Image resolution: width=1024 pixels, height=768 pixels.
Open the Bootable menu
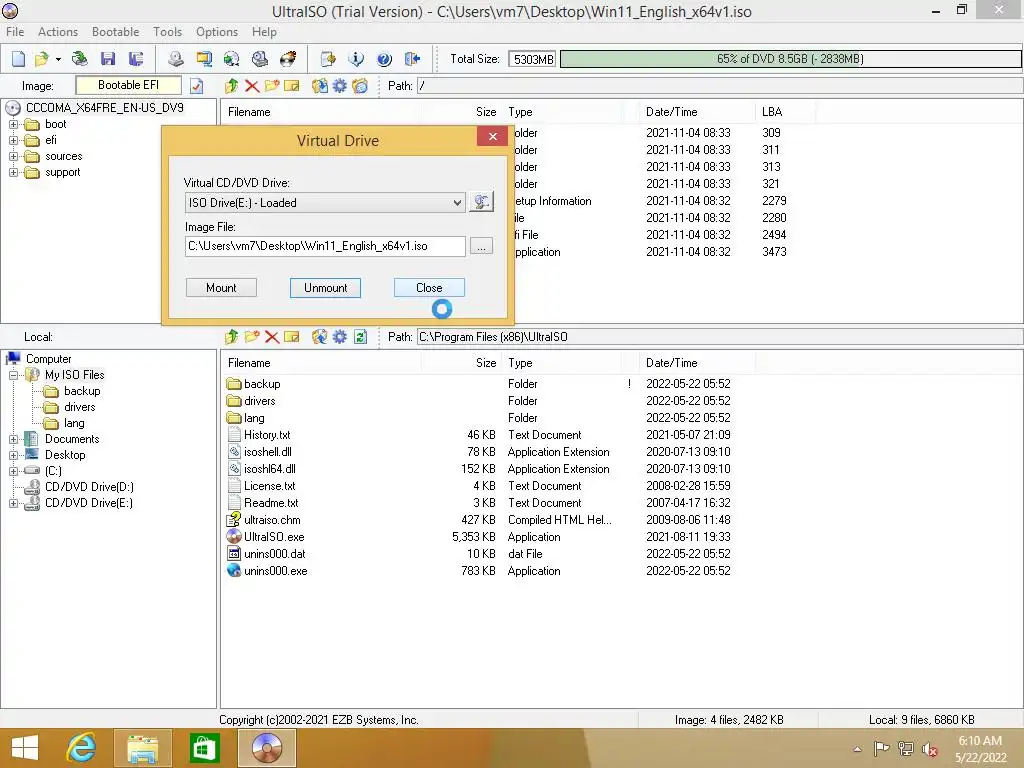click(116, 31)
